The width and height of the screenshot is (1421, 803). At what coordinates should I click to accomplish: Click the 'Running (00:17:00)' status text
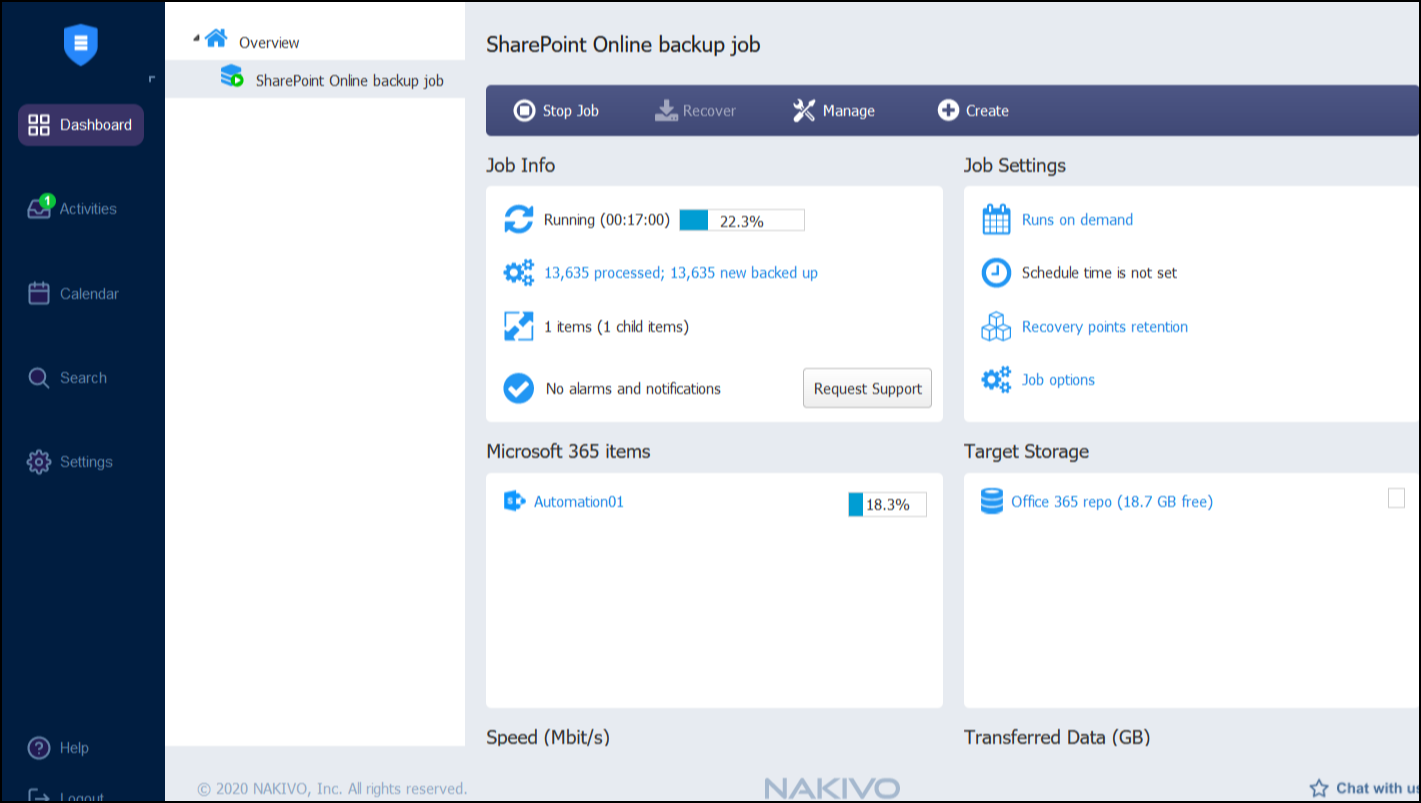coord(607,220)
